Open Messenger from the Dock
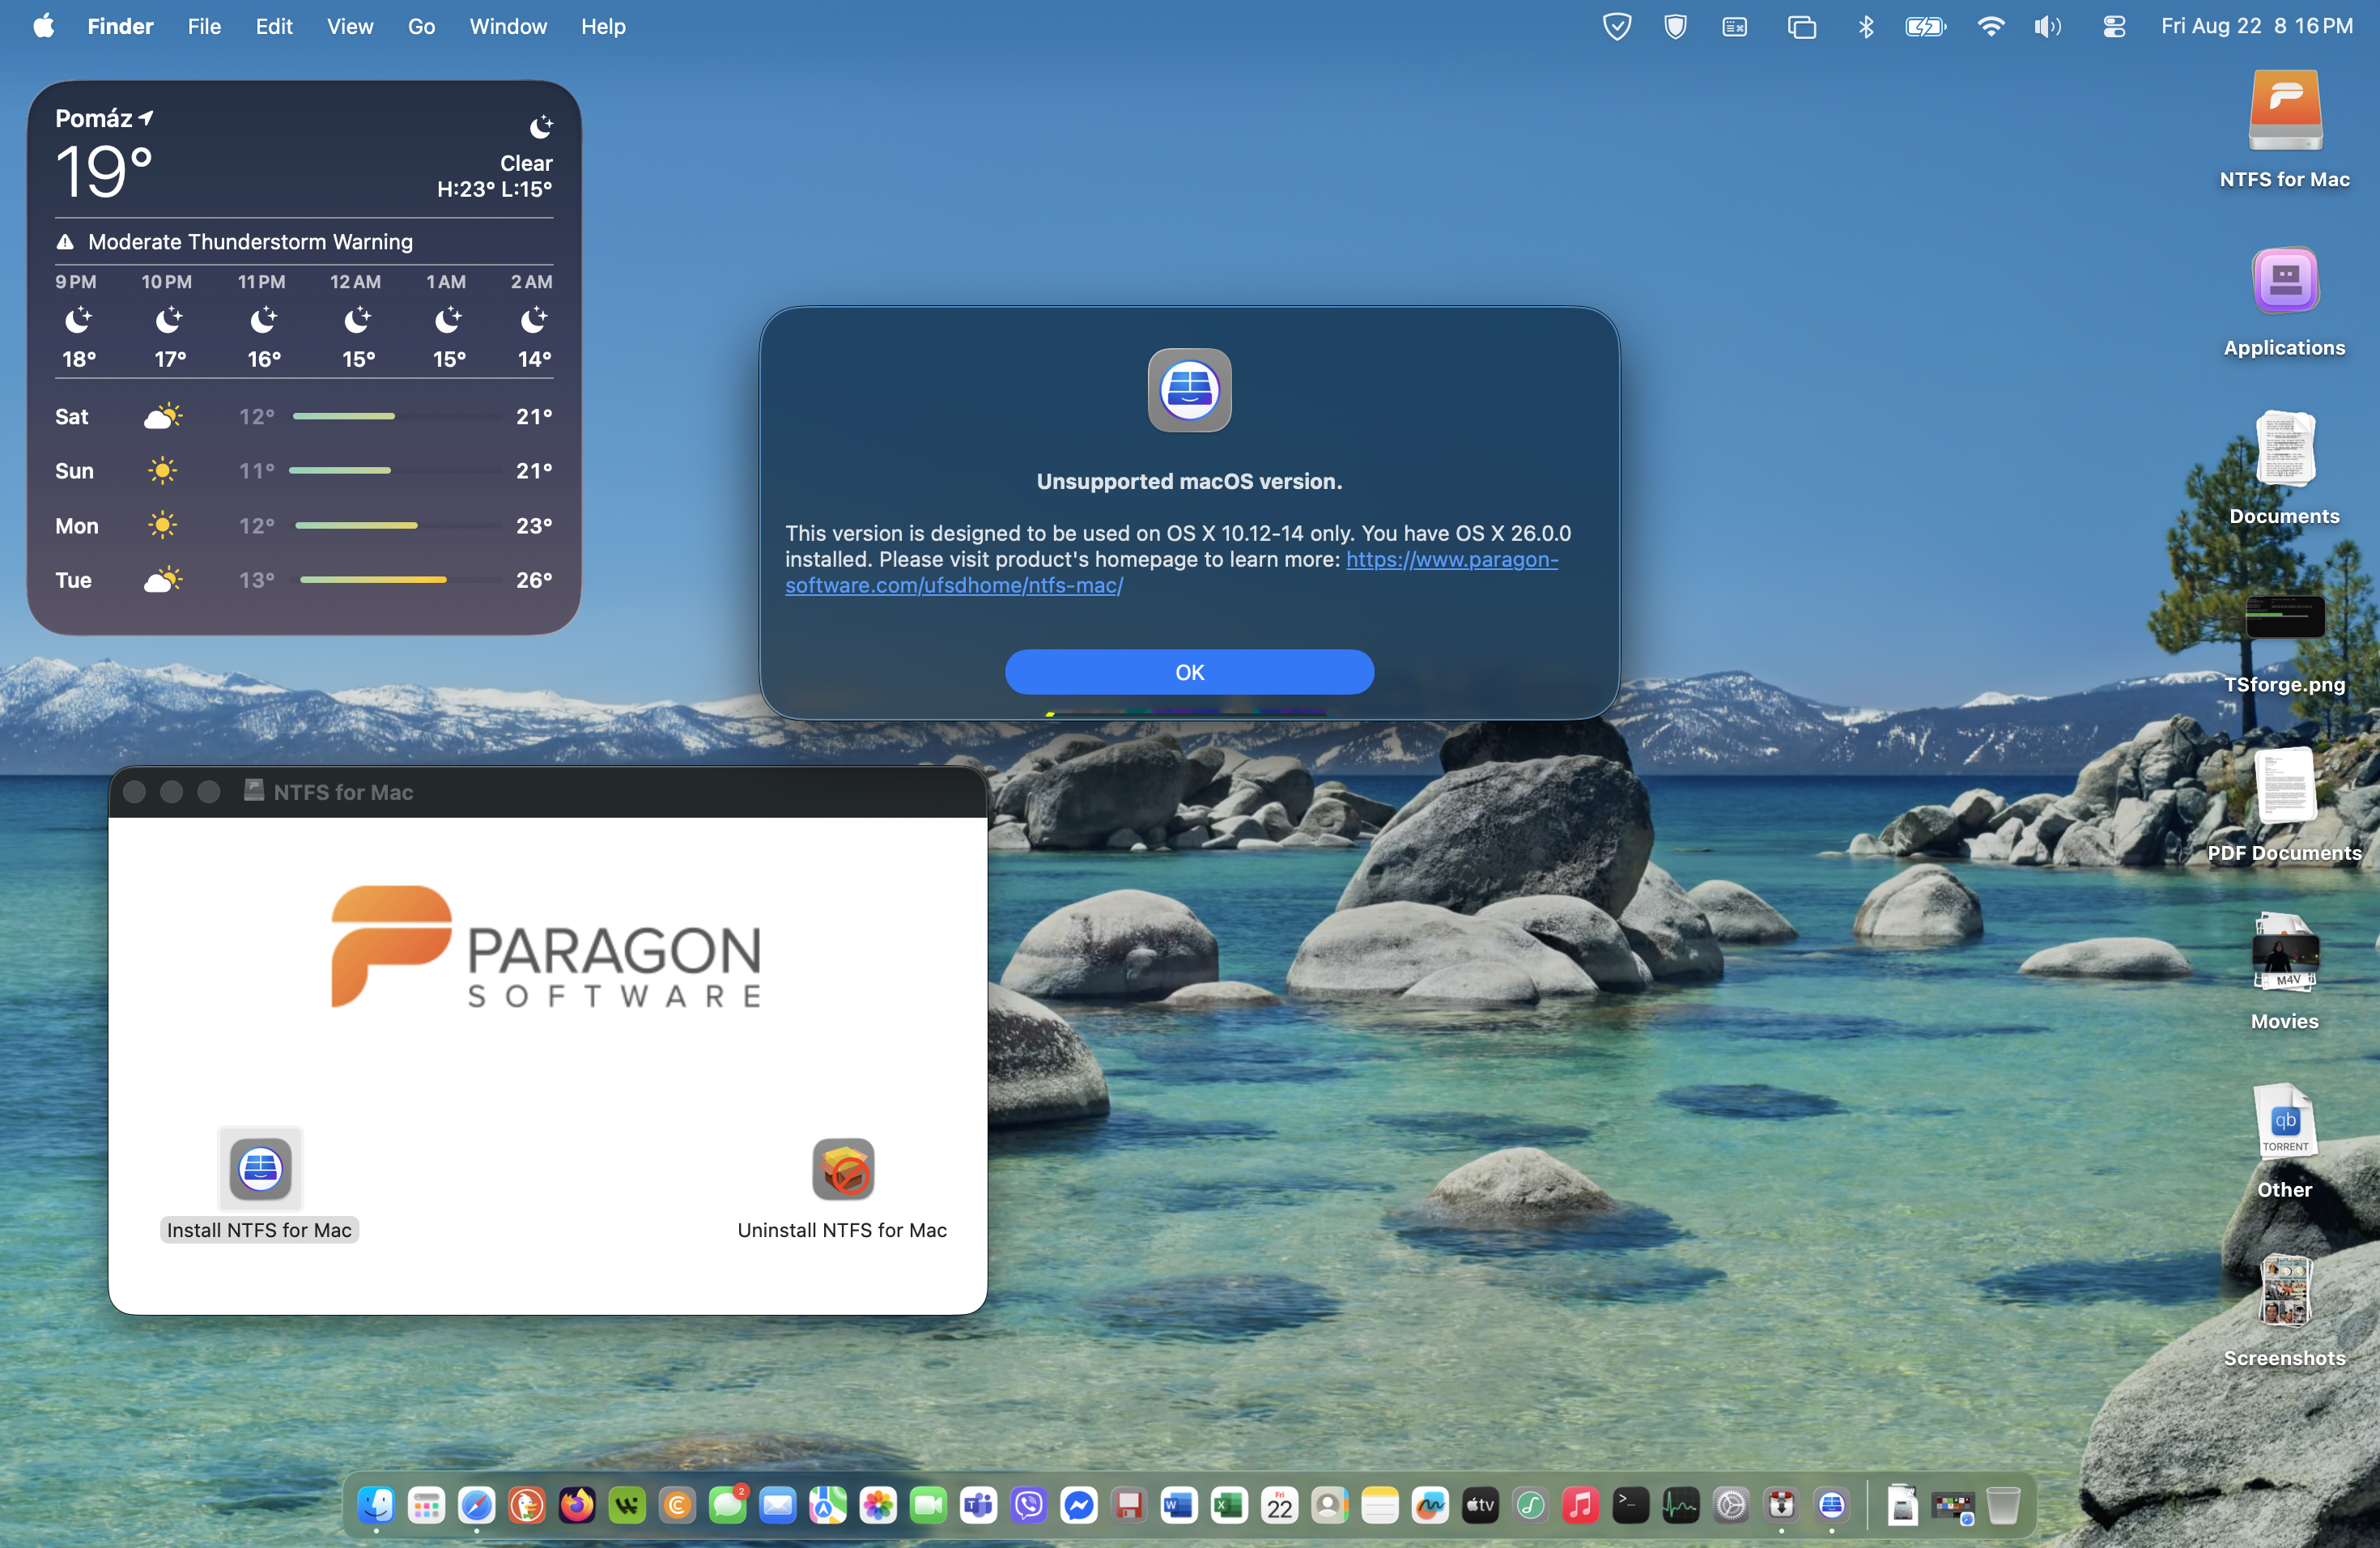This screenshot has width=2380, height=1548. [x=1079, y=1505]
